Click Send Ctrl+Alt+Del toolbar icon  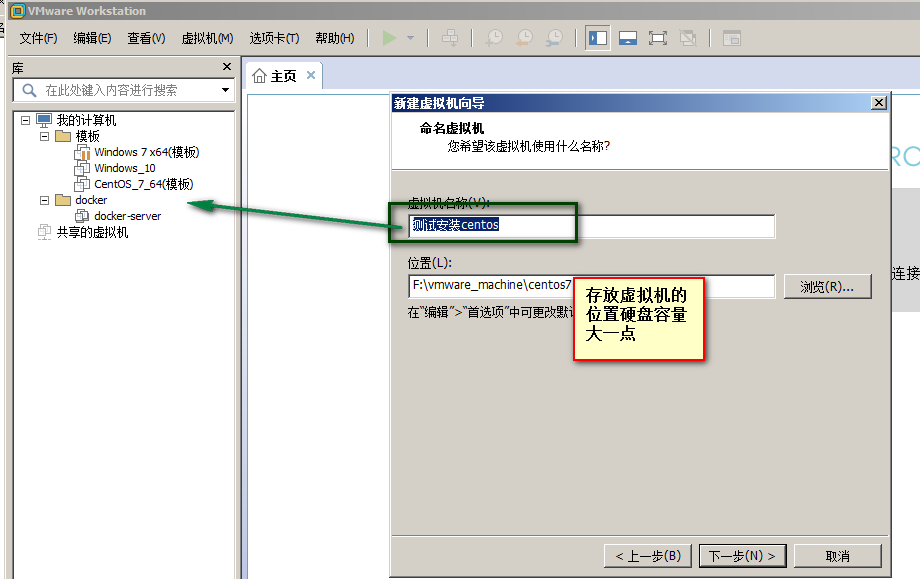[450, 38]
